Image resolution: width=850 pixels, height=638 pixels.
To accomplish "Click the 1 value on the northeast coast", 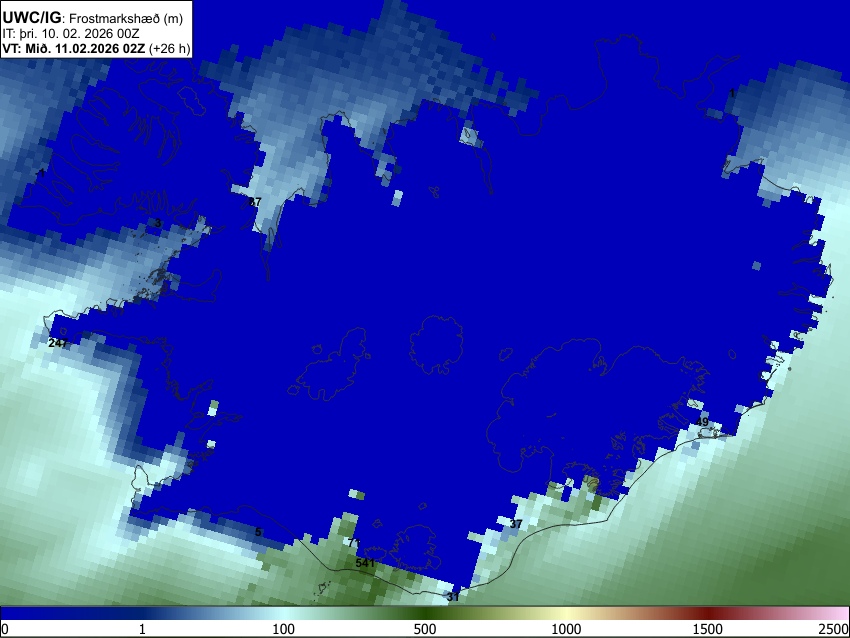I will coord(732,93).
